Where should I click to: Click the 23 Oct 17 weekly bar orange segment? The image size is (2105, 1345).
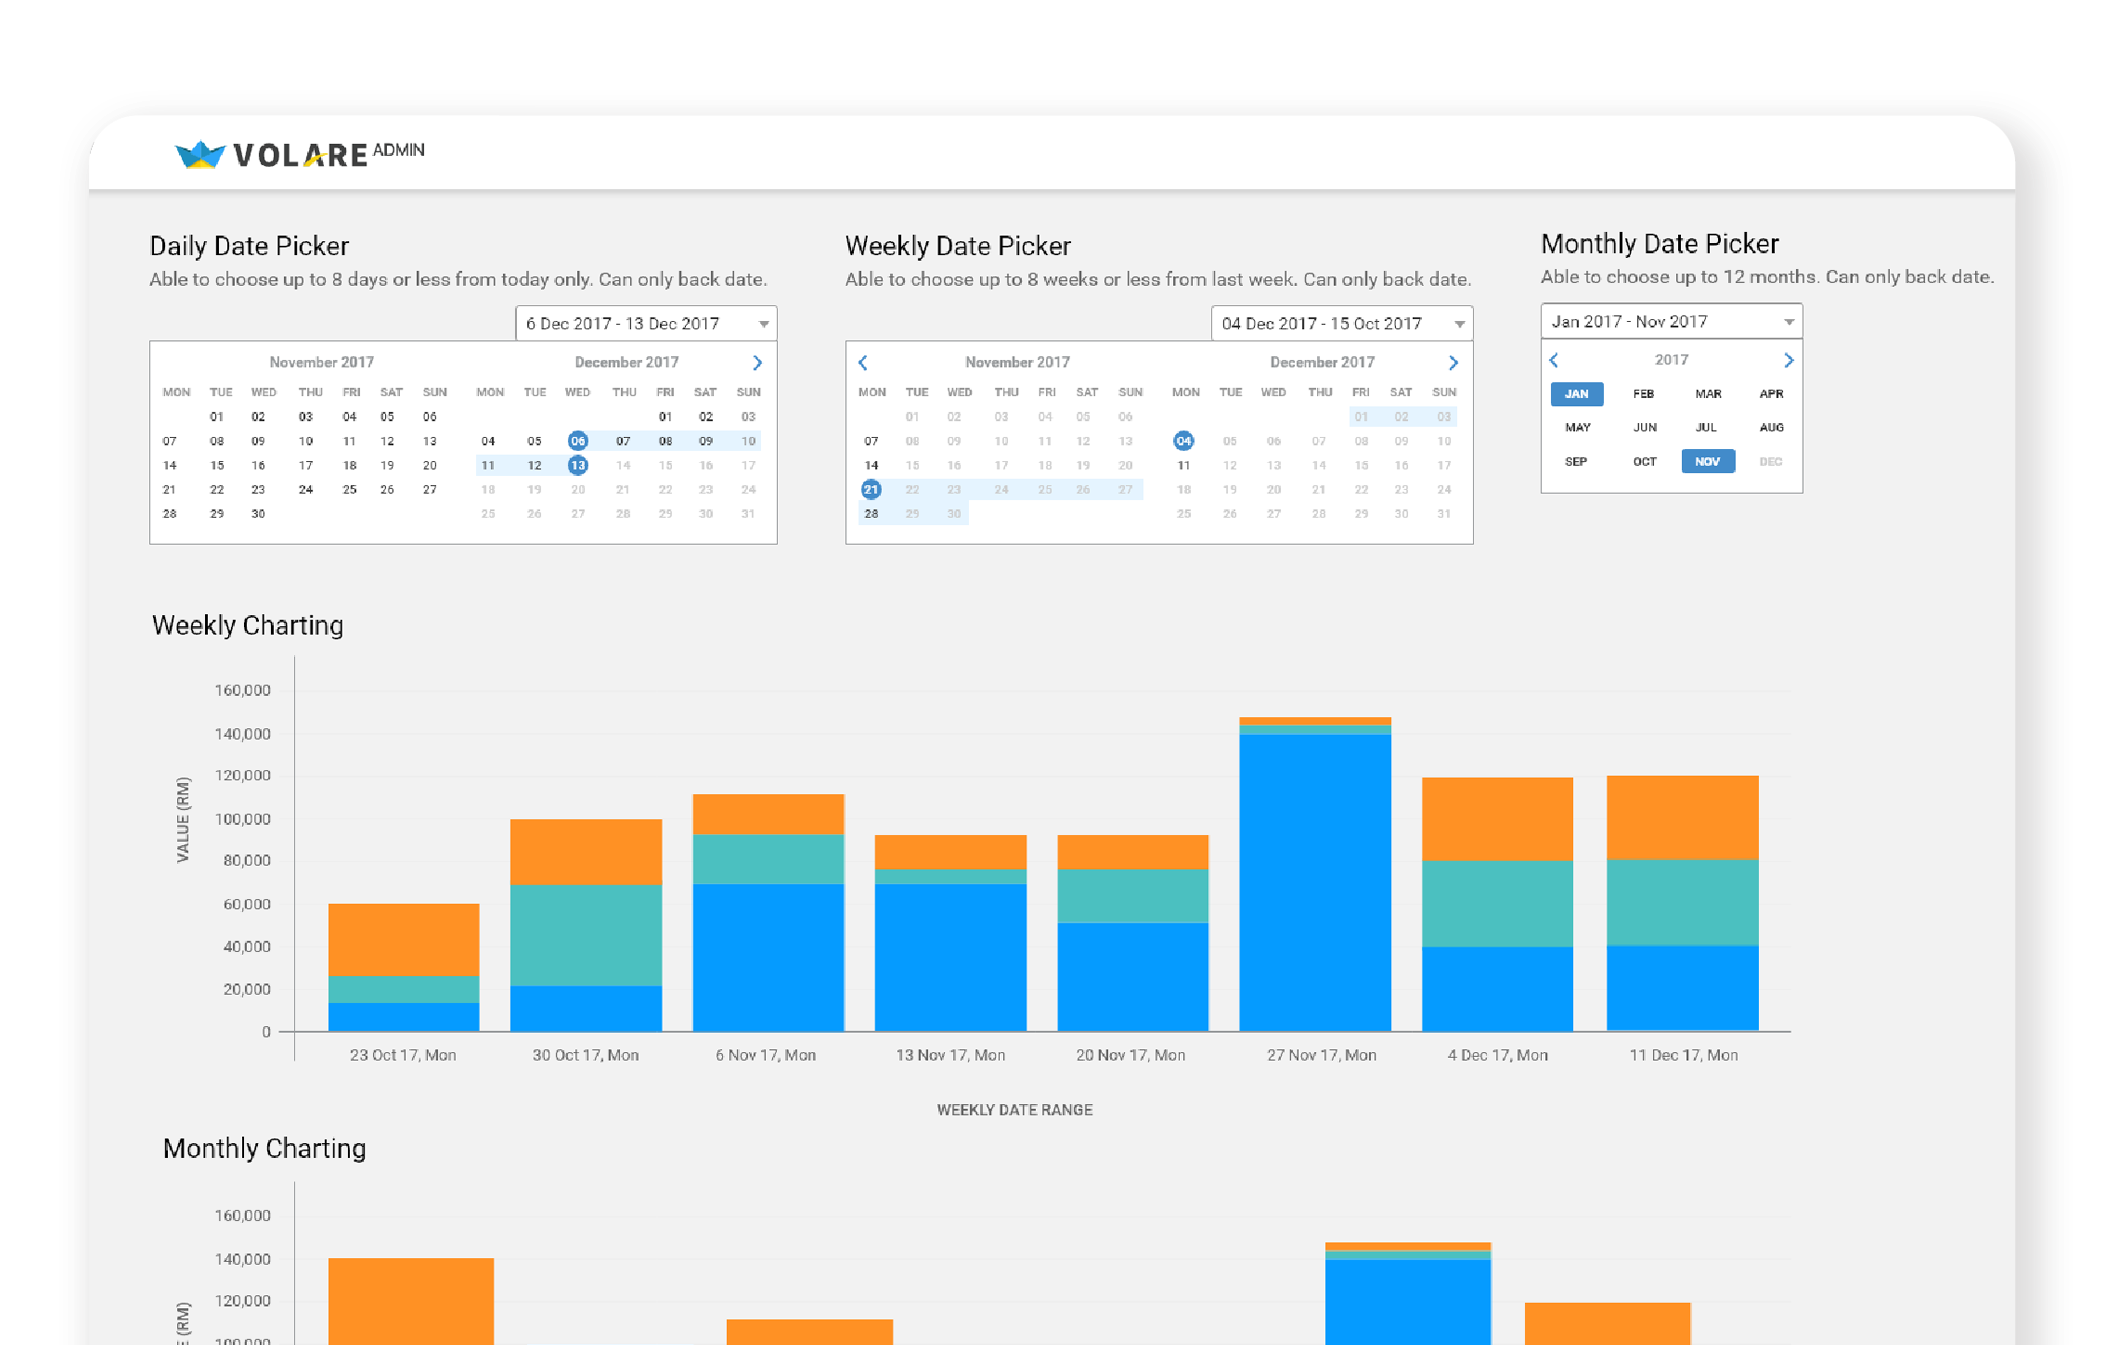404,939
